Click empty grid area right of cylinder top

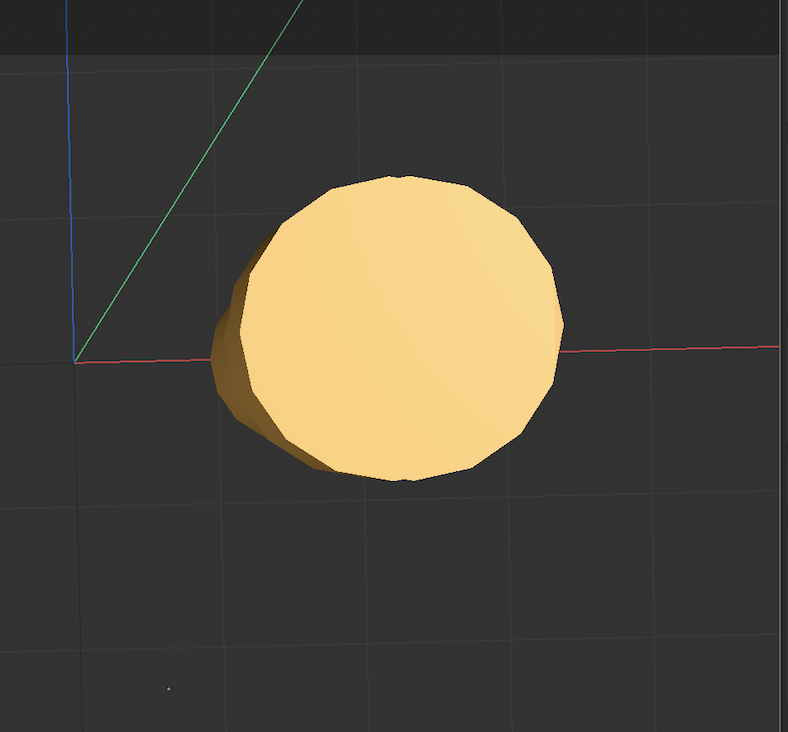[x=660, y=180]
